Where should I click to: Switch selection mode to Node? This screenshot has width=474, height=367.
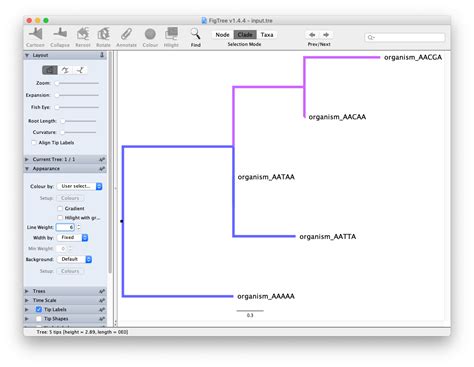tap(222, 35)
